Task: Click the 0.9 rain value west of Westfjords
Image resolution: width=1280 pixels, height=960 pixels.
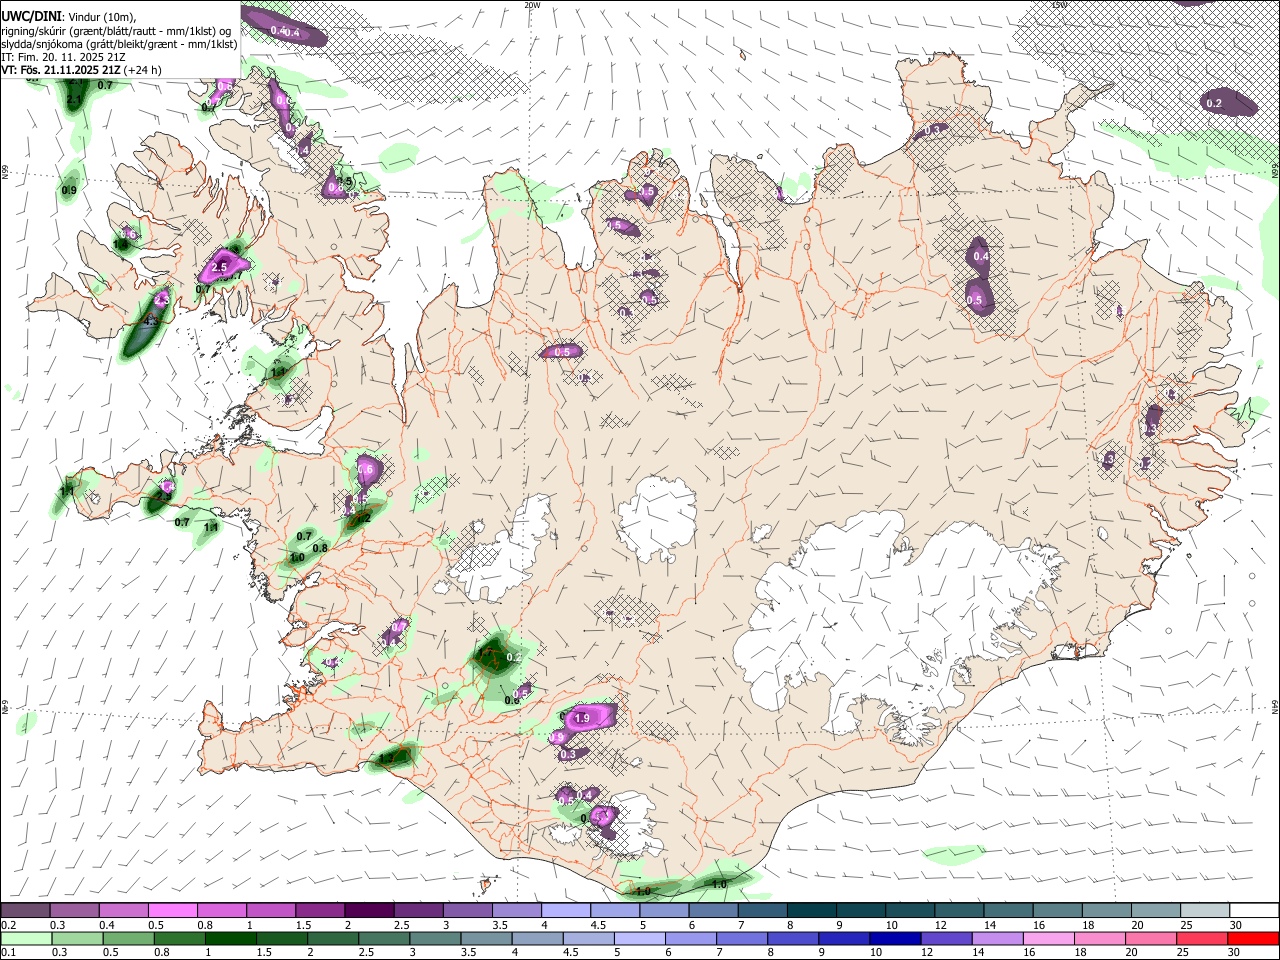Action: (x=69, y=190)
